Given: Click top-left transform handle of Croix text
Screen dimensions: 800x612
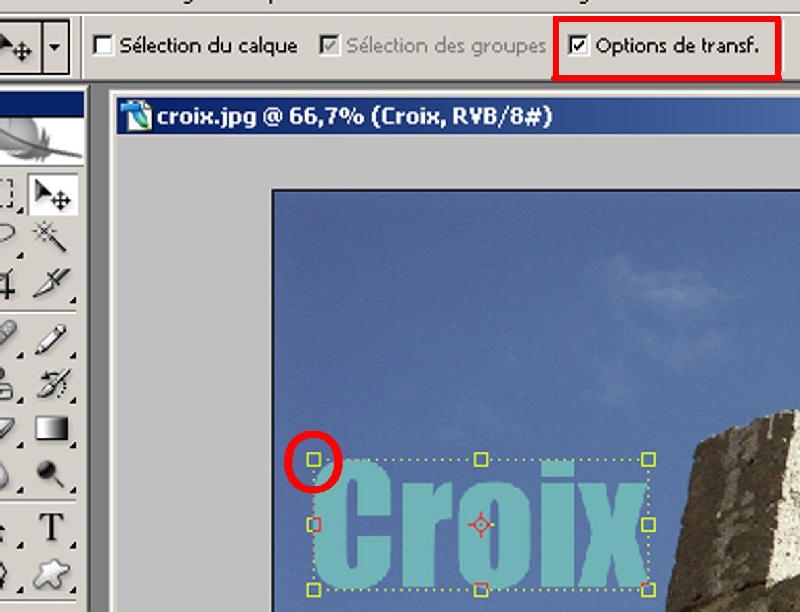Looking at the screenshot, I should (314, 460).
